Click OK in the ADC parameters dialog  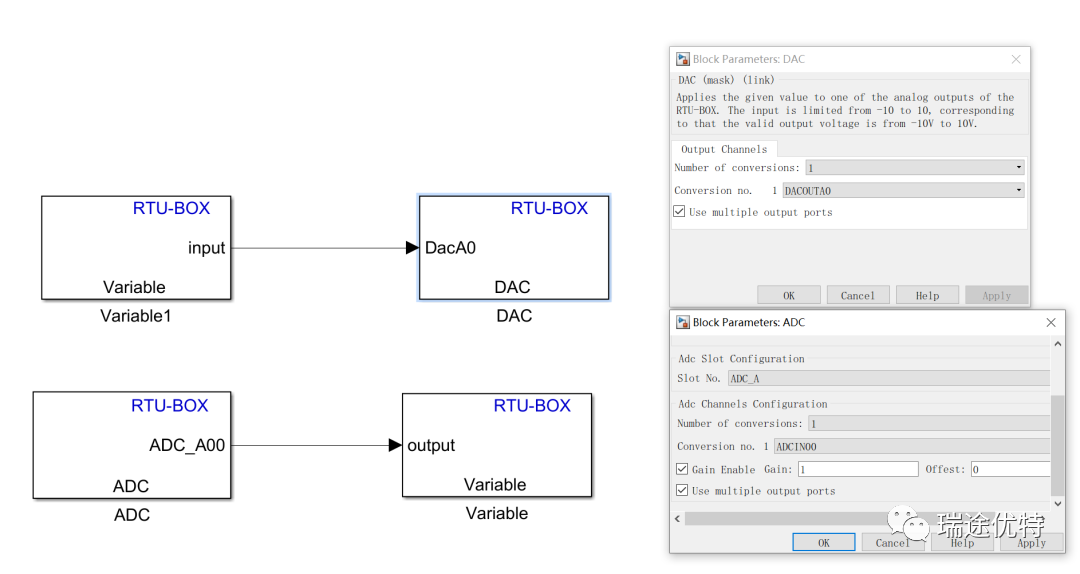click(x=824, y=542)
